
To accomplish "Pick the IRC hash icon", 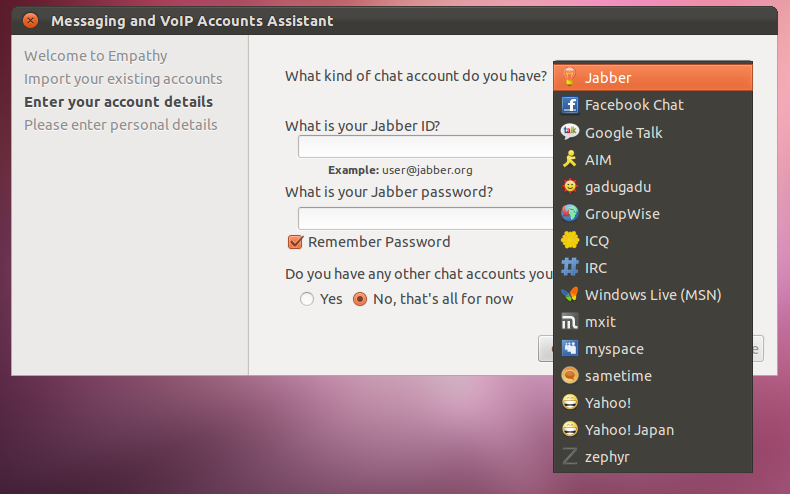I will point(570,267).
